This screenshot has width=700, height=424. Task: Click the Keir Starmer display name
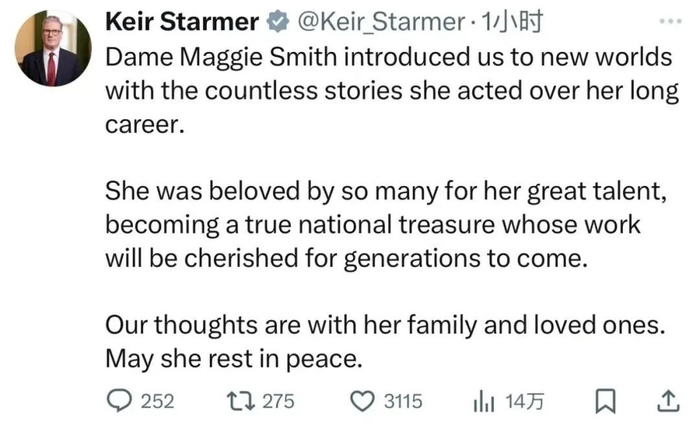(181, 21)
